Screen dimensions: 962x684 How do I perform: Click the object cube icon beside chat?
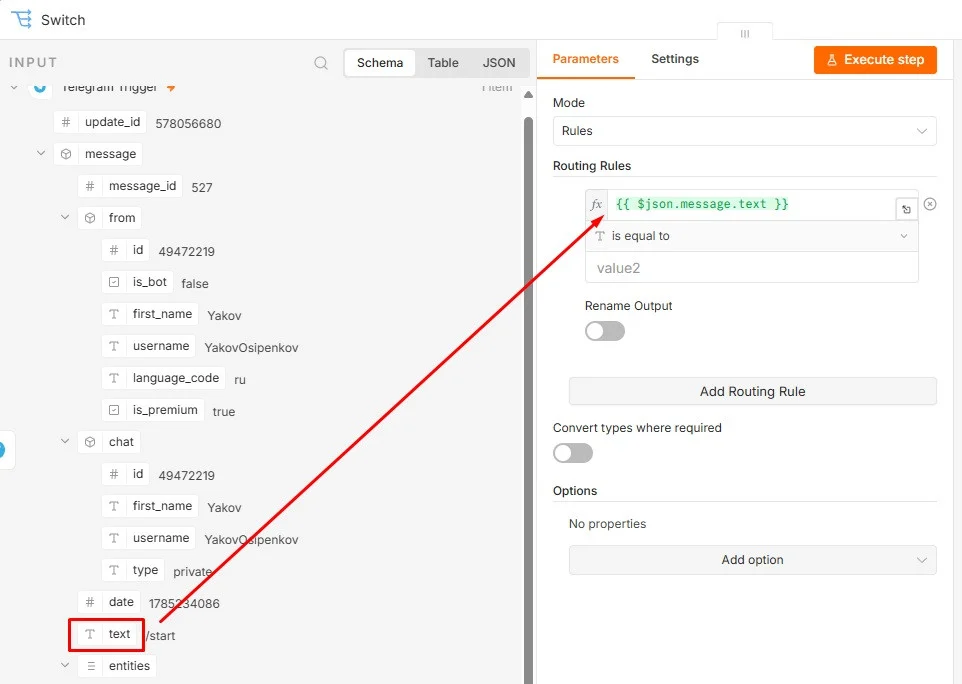[90, 442]
